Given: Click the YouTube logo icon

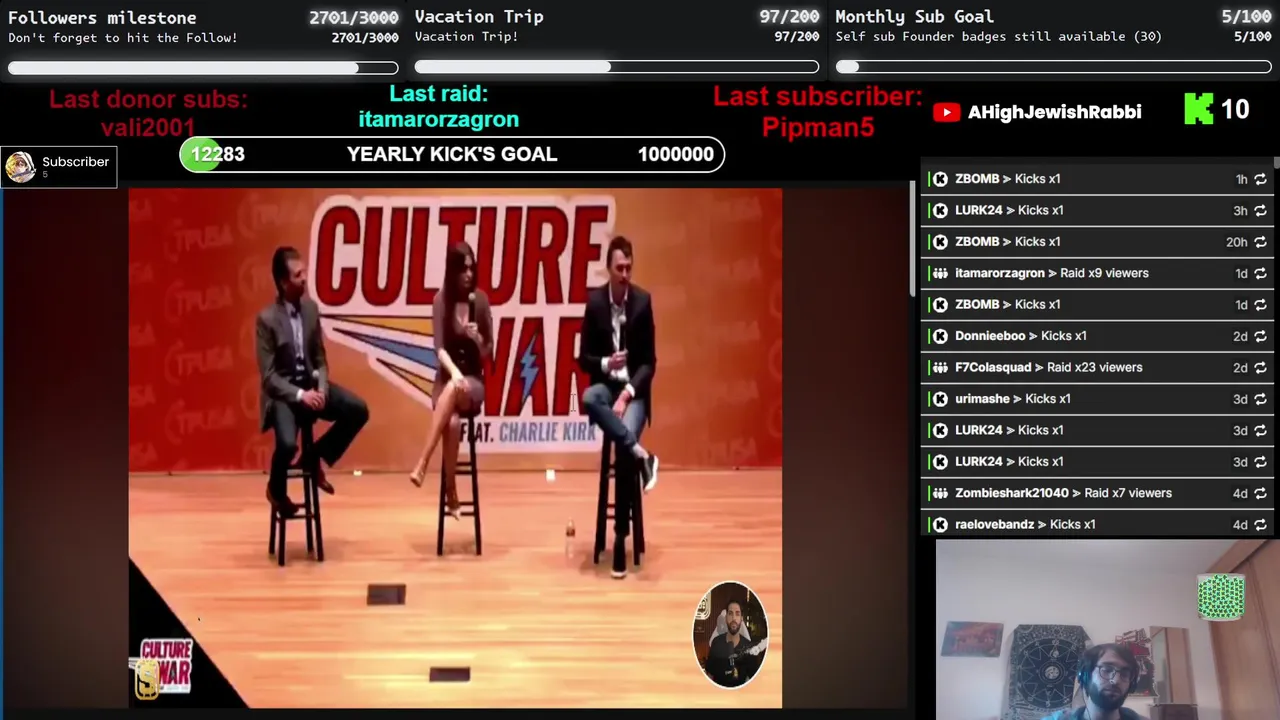Looking at the screenshot, I should (x=946, y=112).
